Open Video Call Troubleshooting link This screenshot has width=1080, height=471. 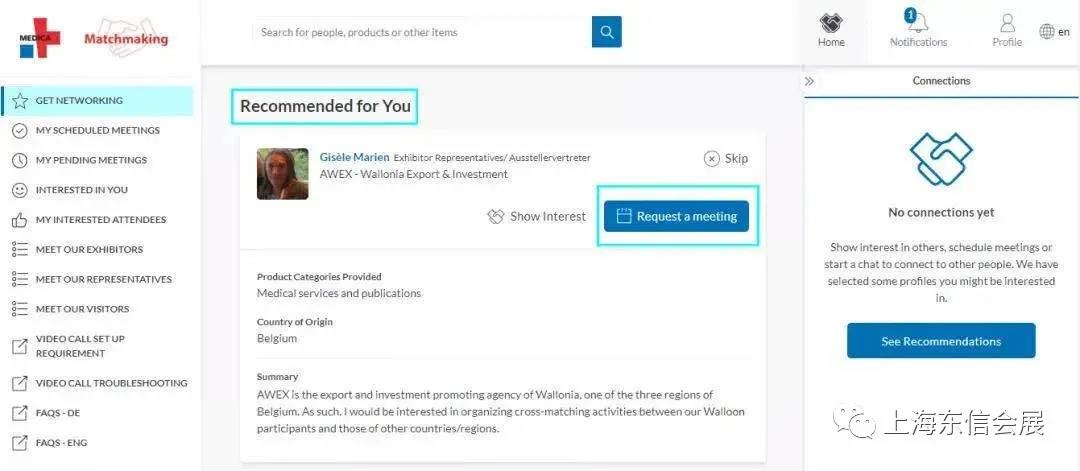(111, 383)
